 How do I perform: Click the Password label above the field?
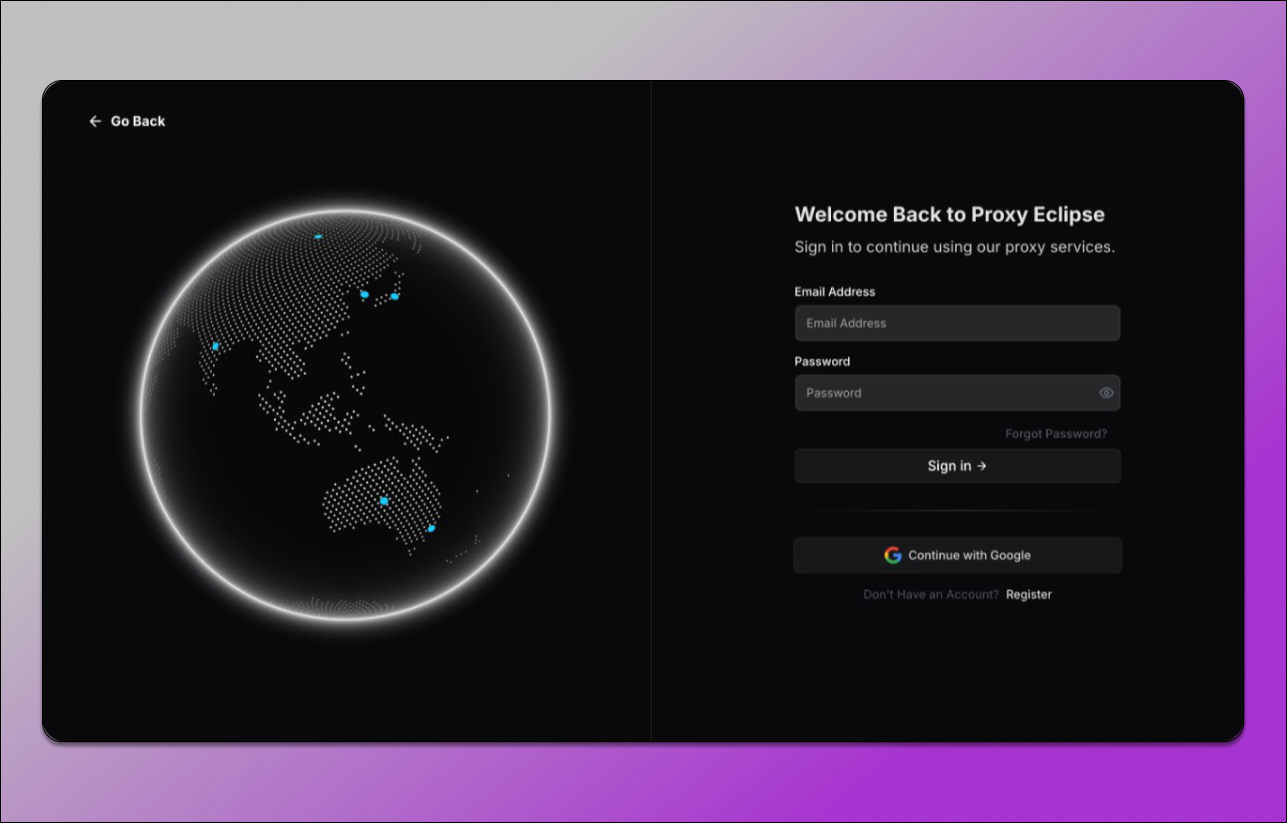click(822, 362)
